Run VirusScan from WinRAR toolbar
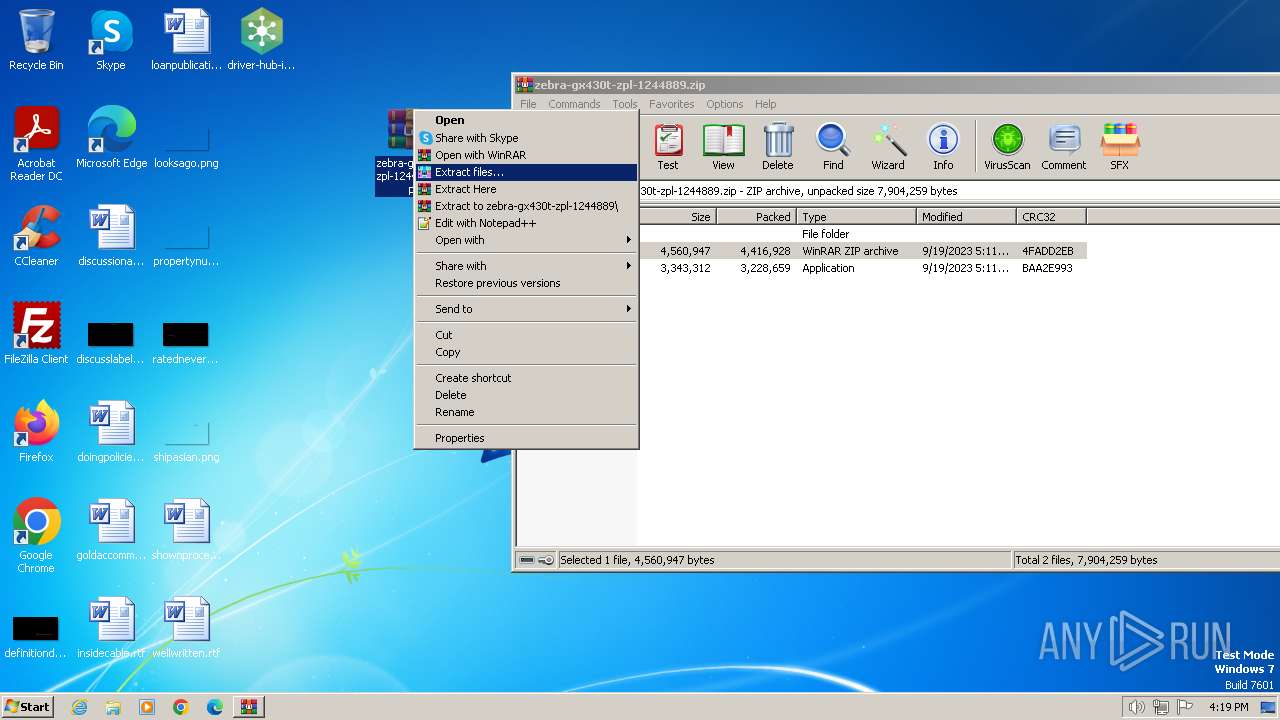 pyautogui.click(x=1007, y=147)
